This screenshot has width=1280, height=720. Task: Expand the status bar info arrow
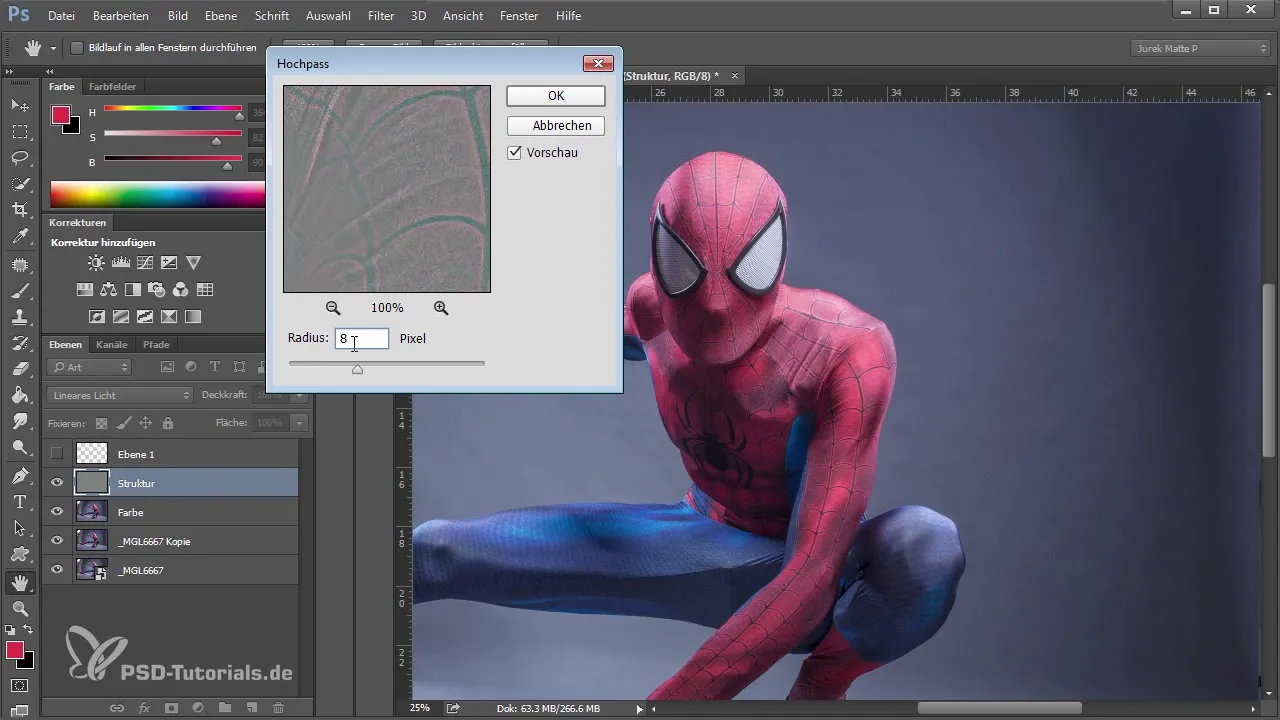(640, 709)
